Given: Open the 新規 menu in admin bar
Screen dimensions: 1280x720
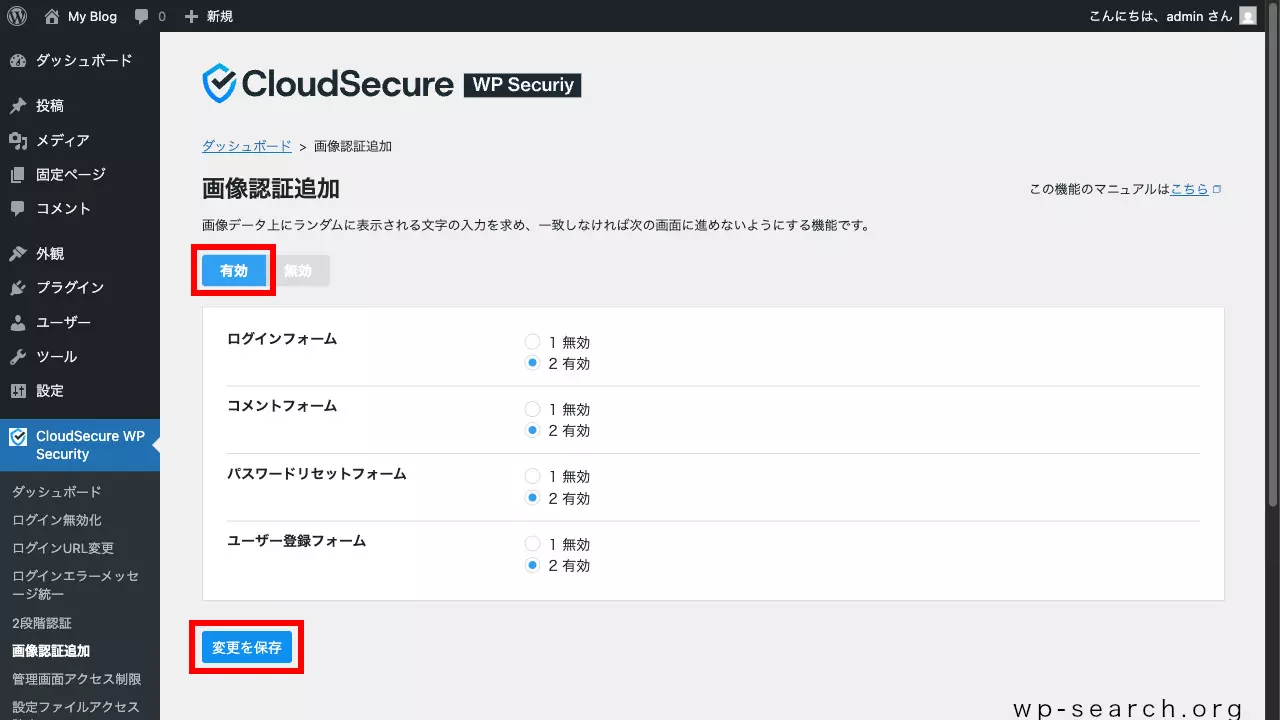Looking at the screenshot, I should point(208,16).
